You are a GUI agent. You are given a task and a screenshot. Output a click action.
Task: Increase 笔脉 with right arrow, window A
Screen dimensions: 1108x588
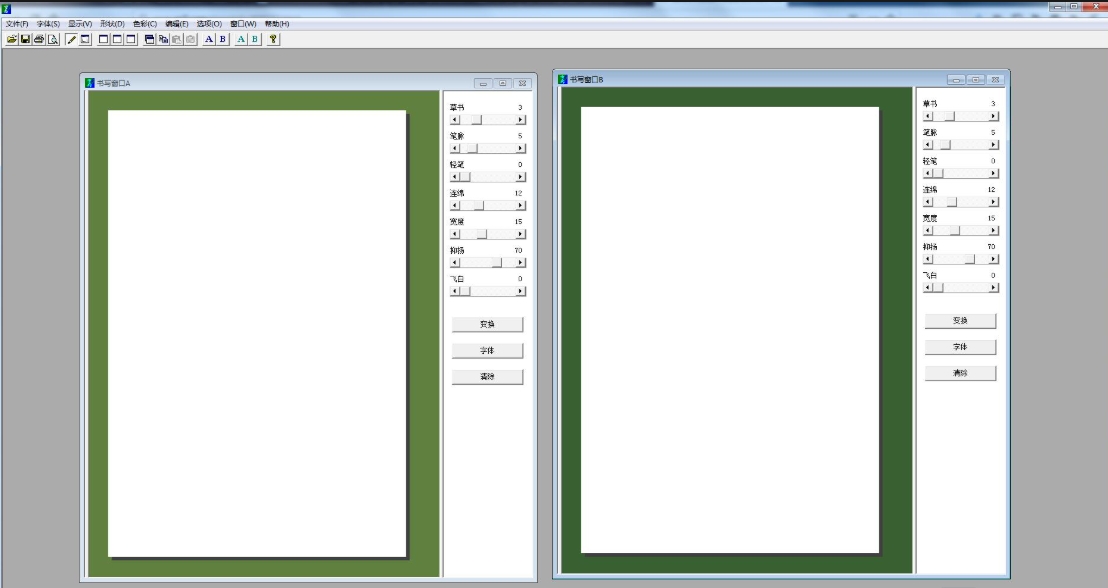point(521,148)
